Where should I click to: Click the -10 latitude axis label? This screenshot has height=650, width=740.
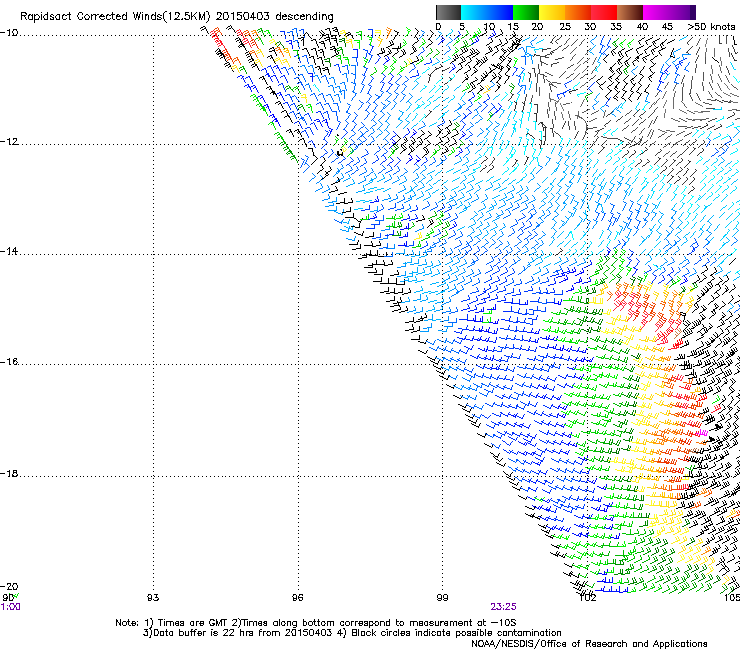[9, 33]
